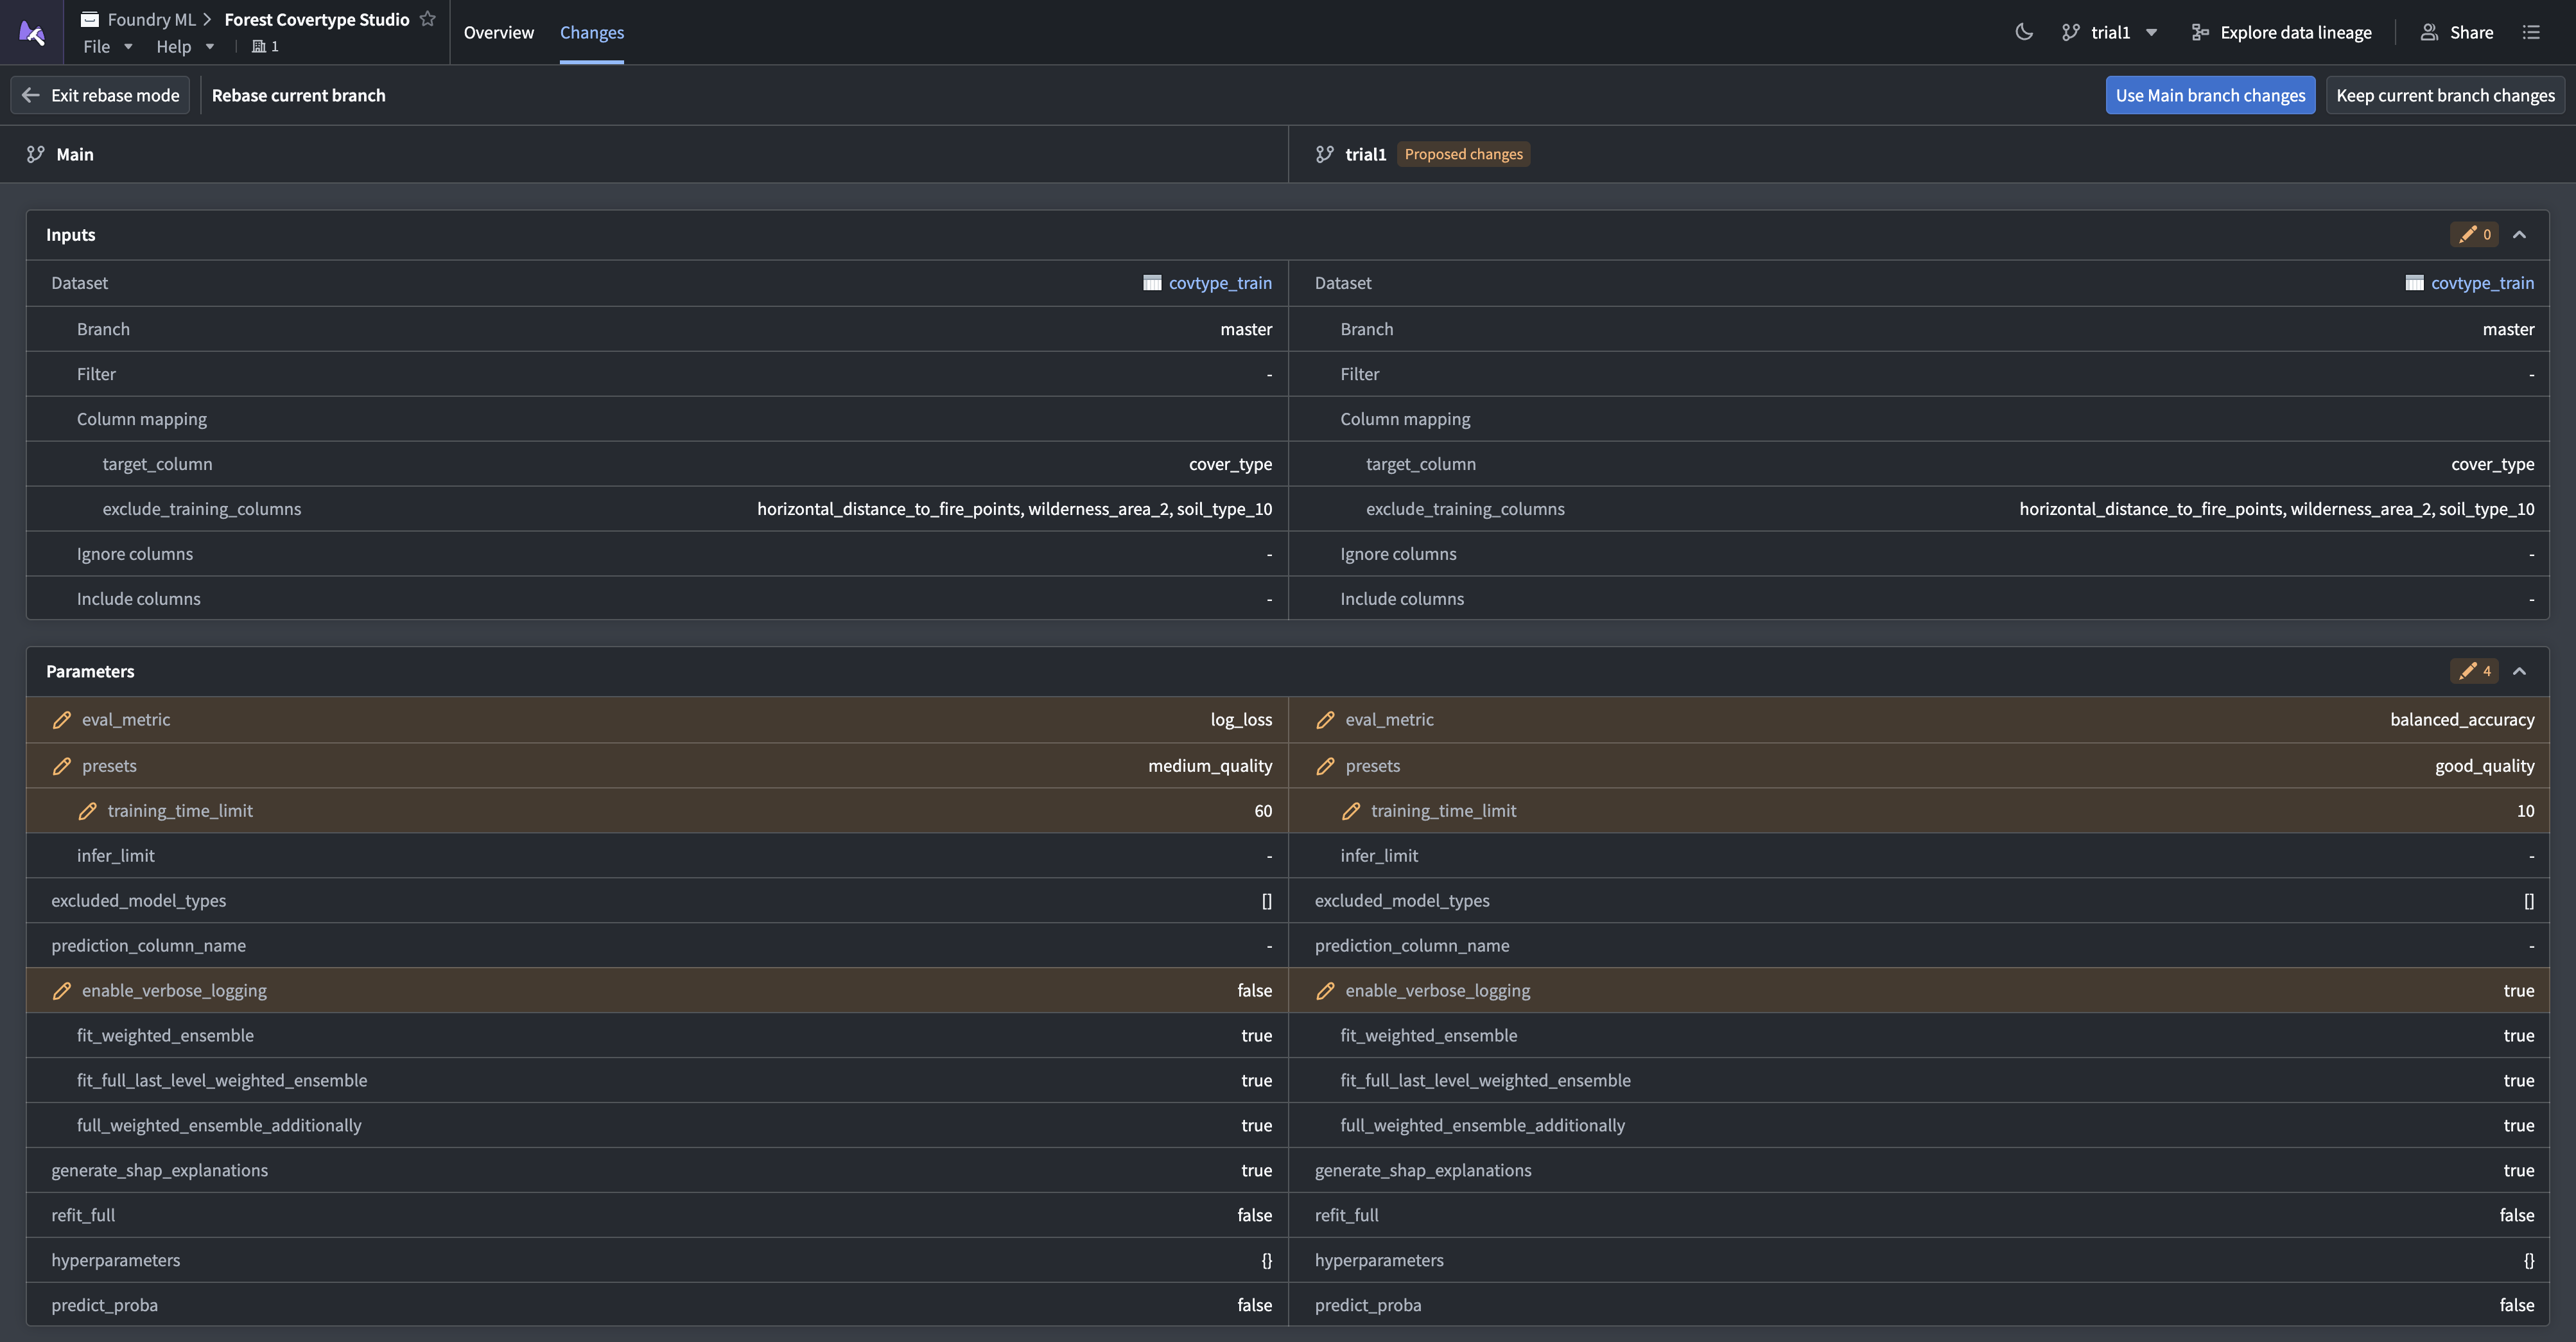The image size is (2576, 1342).
Task: Select the log_loss value in Main
Action: pyautogui.click(x=1241, y=720)
